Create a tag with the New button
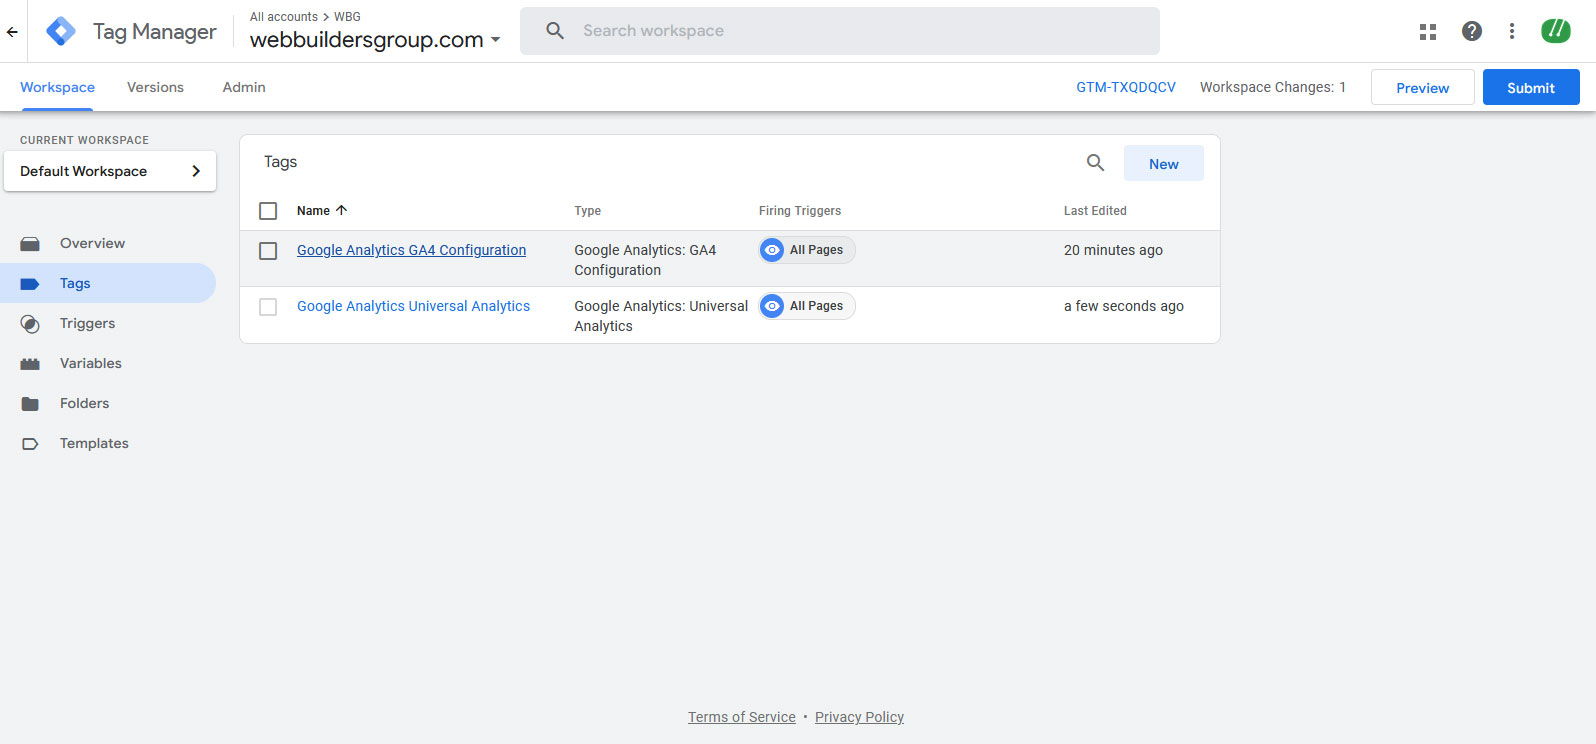1596x744 pixels. pyautogui.click(x=1164, y=163)
